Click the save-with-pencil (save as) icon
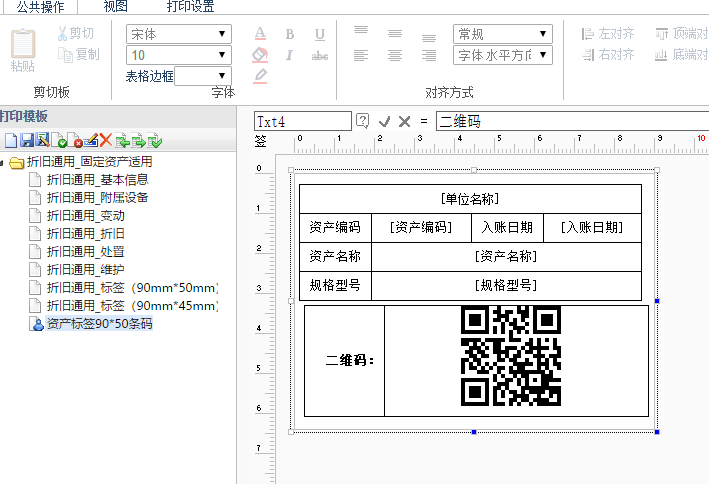The width and height of the screenshot is (717, 495). (43, 140)
